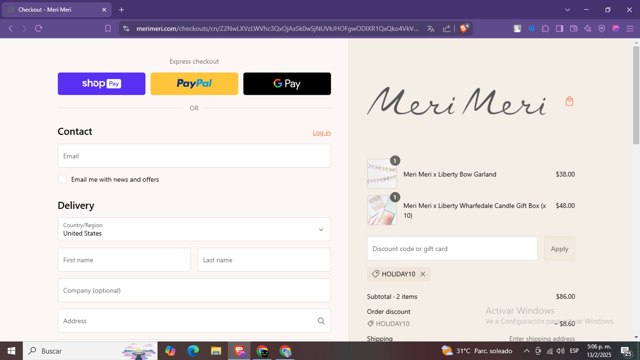Screen dimensions: 640x360
Task: Click 'Meri Meri x Liberty Bow Garland' text
Action: 450,174
